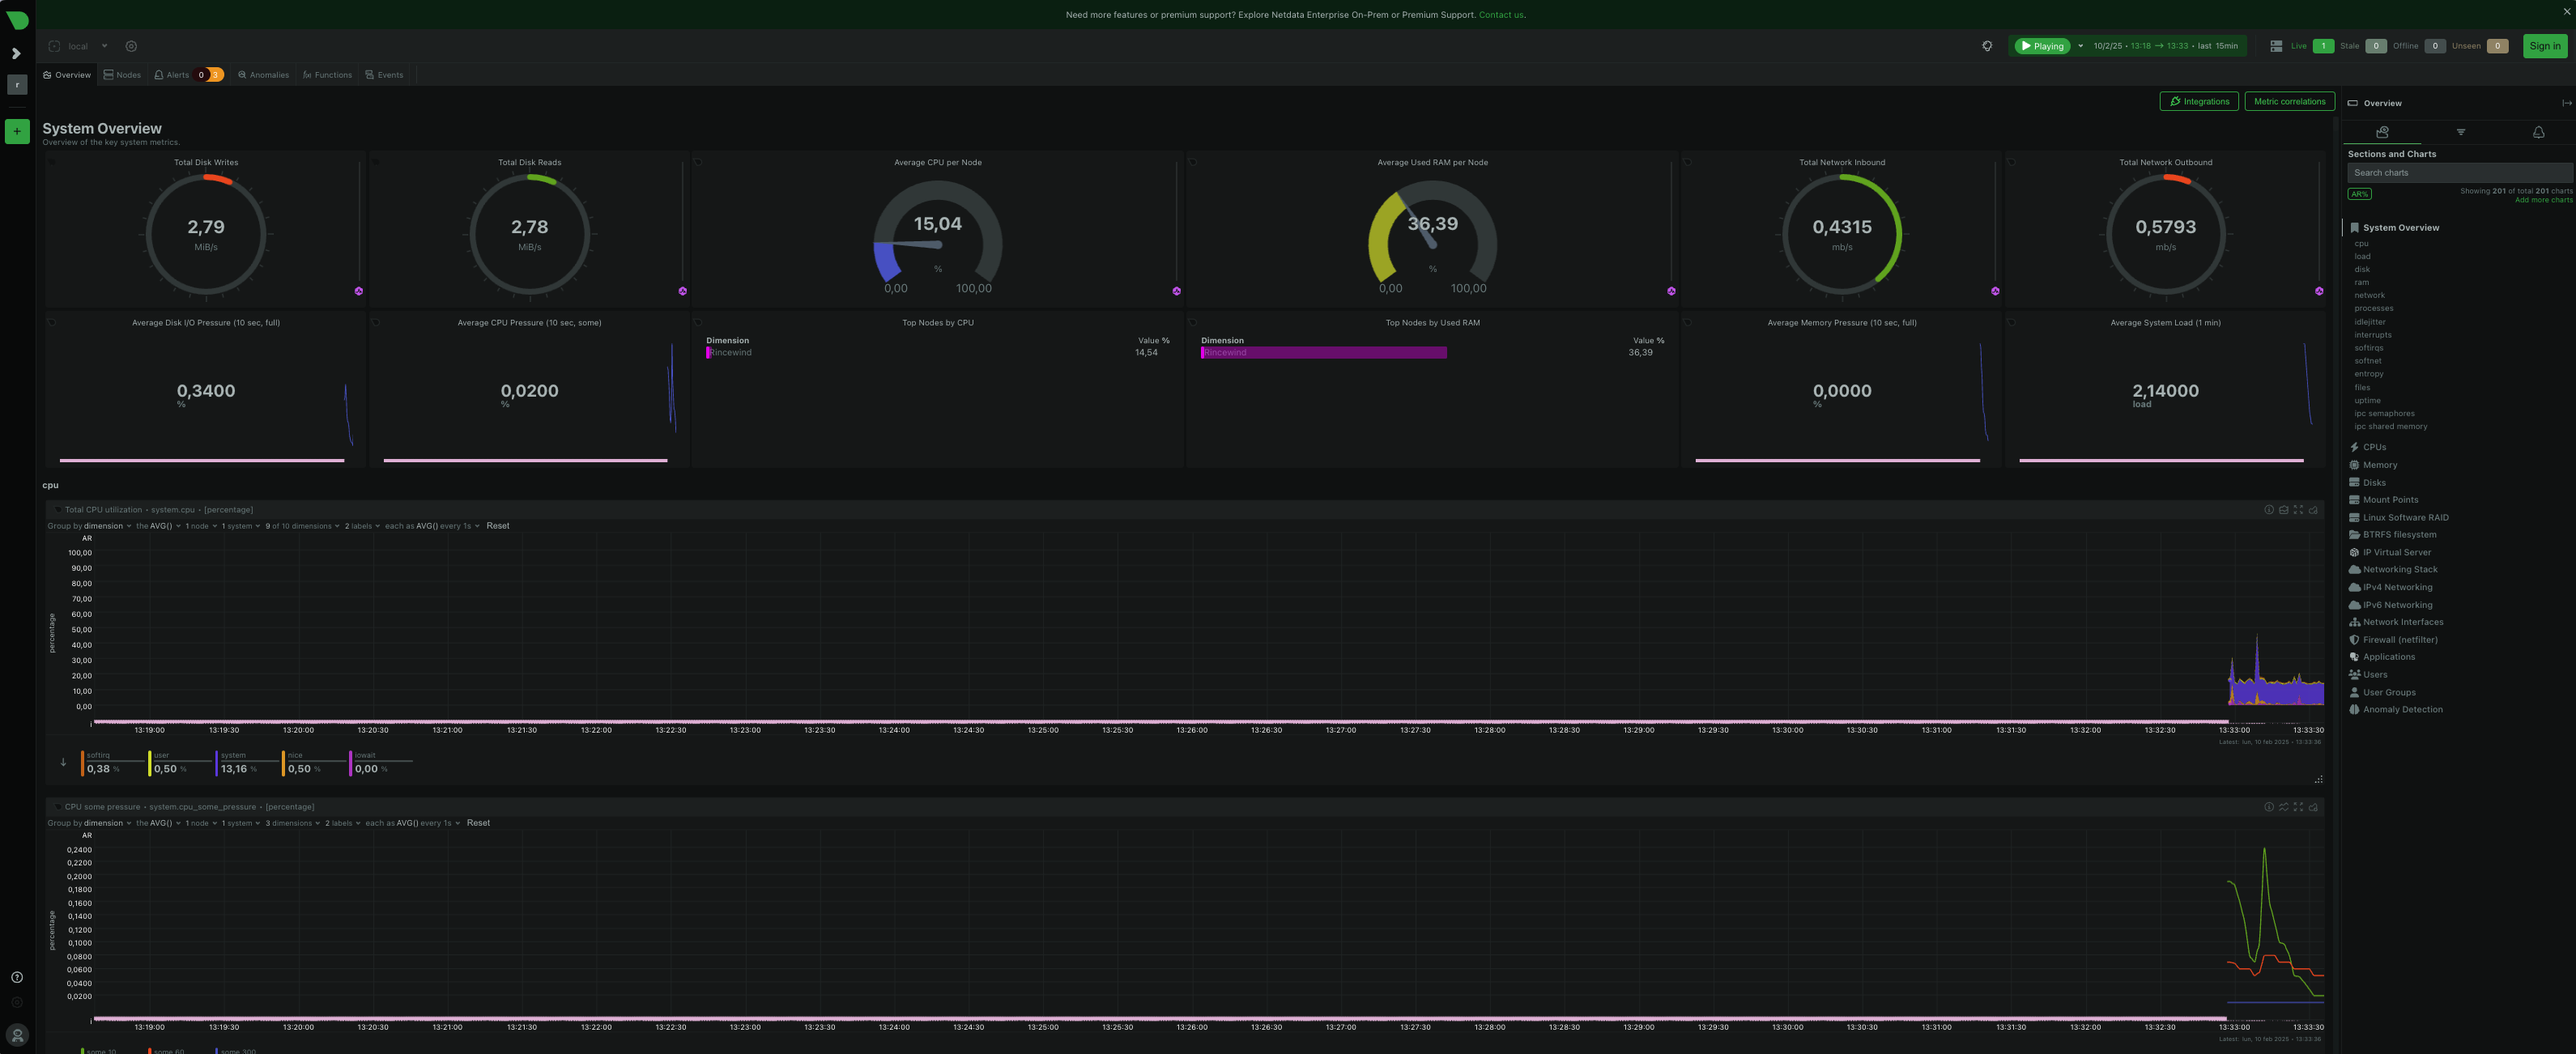Viewport: 2576px width, 1054px height.
Task: Expand the Disks section
Action: pyautogui.click(x=2374, y=483)
